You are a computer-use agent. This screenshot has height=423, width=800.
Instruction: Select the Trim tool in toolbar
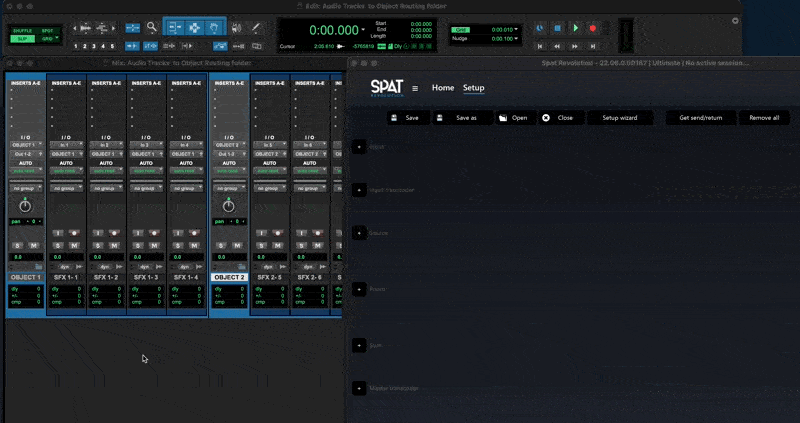174,28
